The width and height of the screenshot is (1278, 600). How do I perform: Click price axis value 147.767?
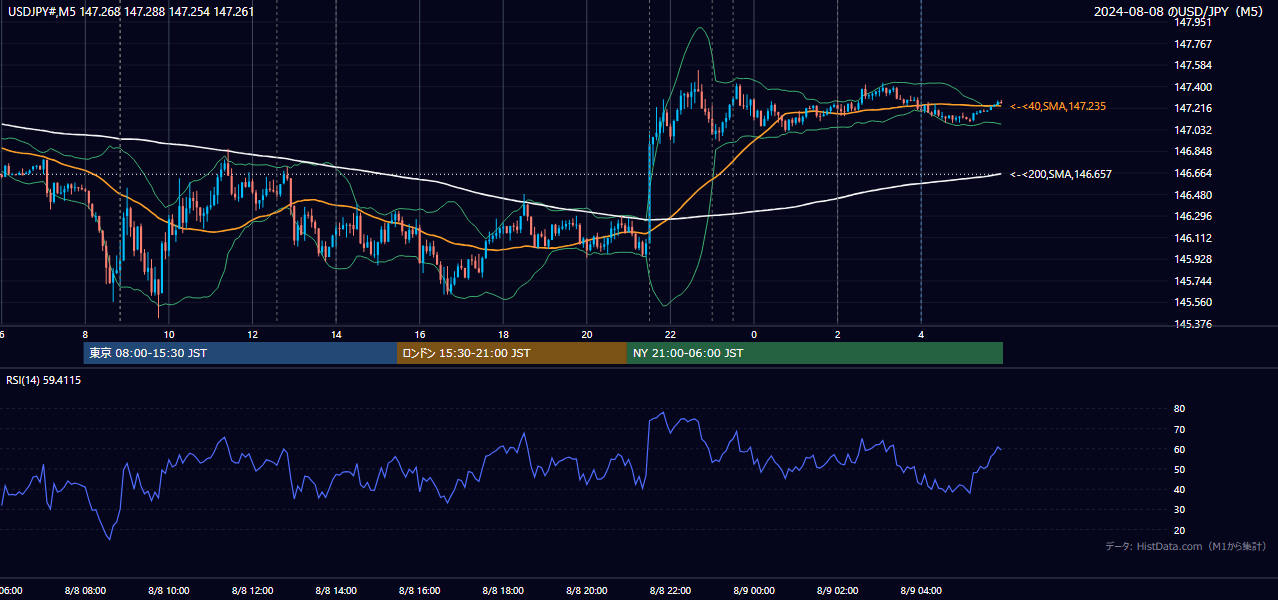point(1193,44)
